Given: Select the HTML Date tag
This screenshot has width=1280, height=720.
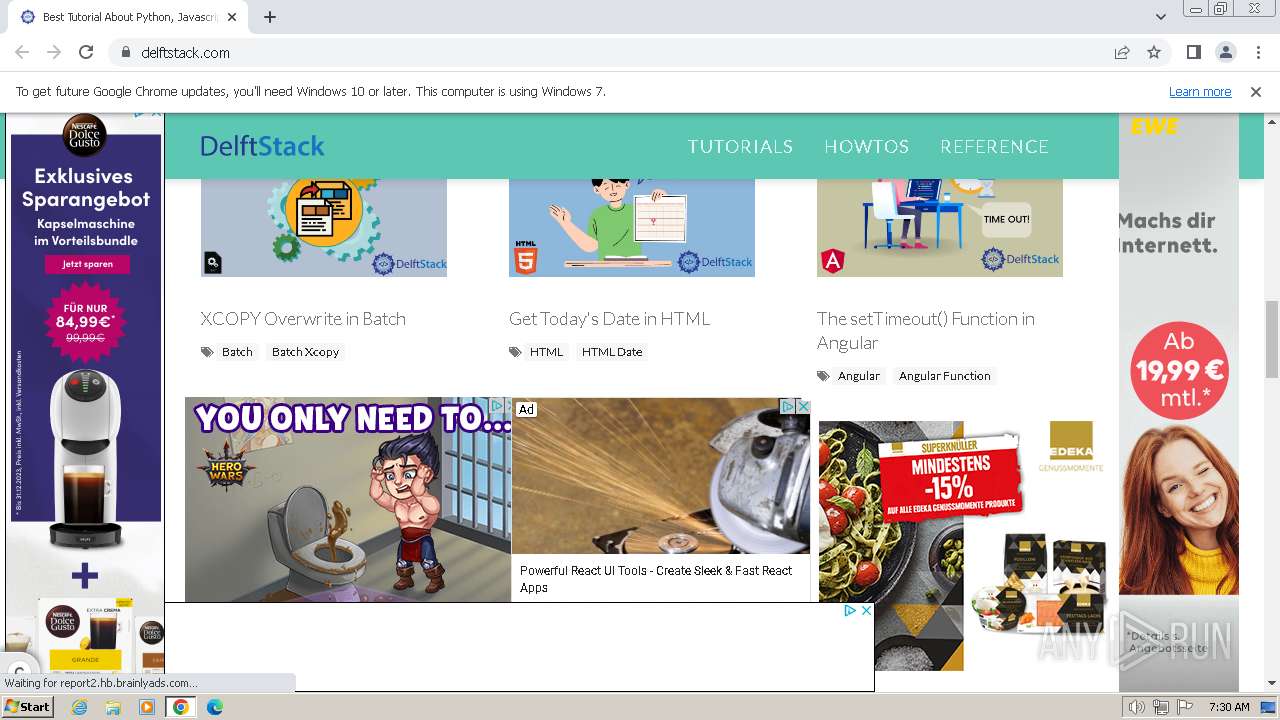Looking at the screenshot, I should tap(612, 352).
